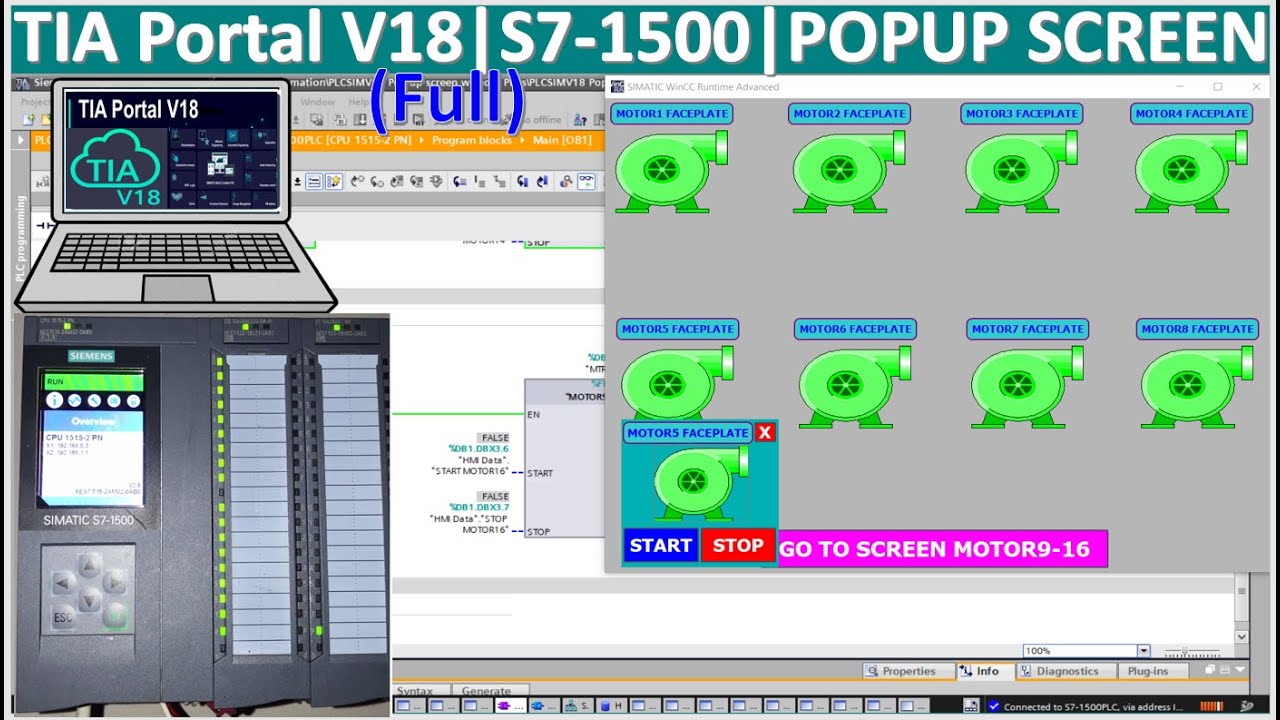Image resolution: width=1280 pixels, height=720 pixels.
Task: Expand the breadcrumb arrow before Program blocks
Action: [x=421, y=140]
